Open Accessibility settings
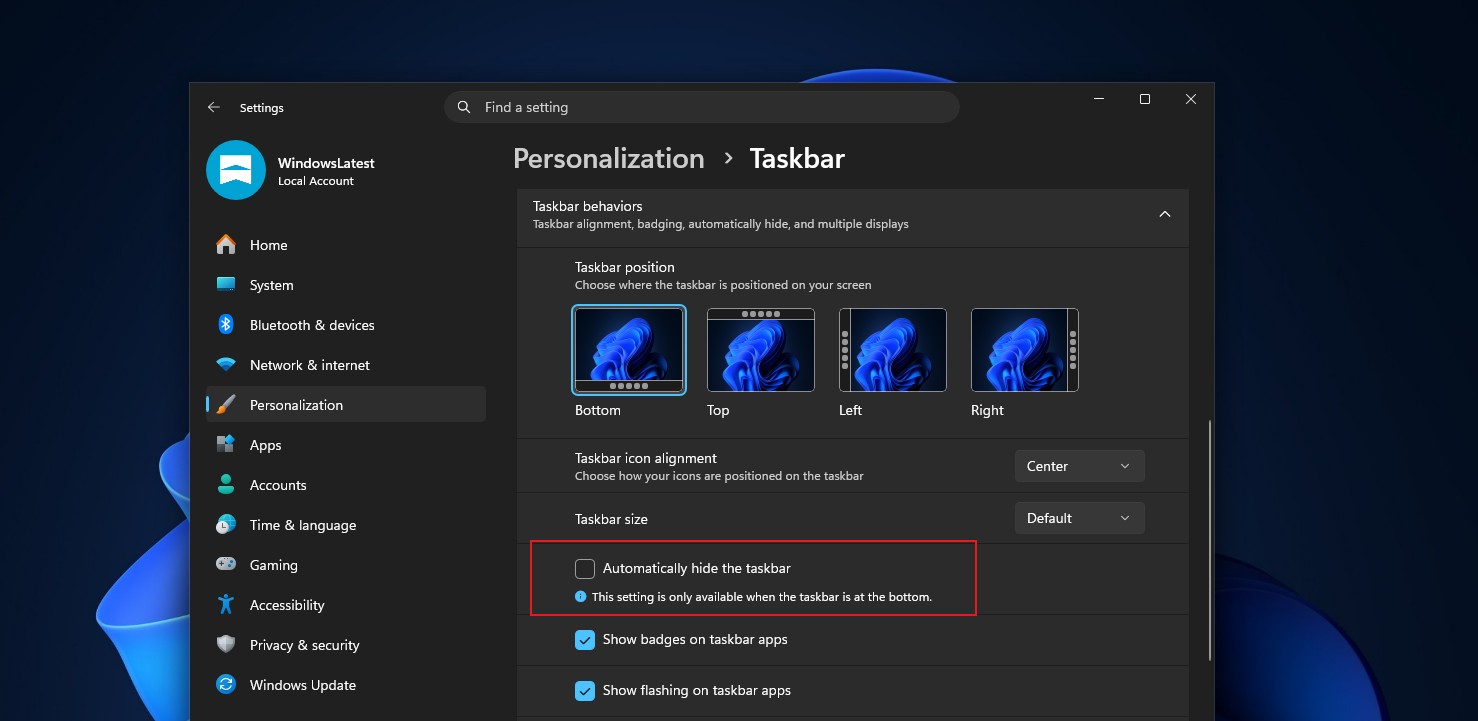Screen dimensions: 1478x721 (346, 605)
